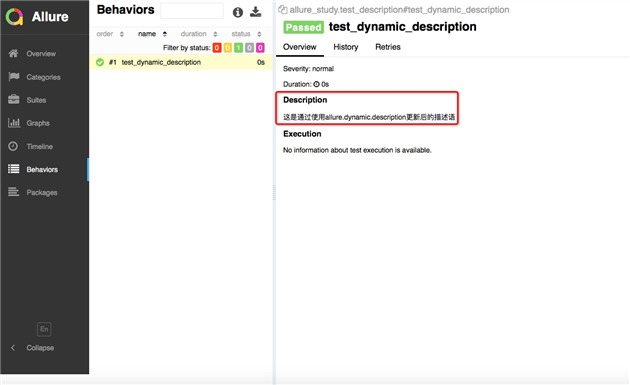Open Timeline via clock icon
Screen dimensions: 630x385
pyautogui.click(x=13, y=146)
